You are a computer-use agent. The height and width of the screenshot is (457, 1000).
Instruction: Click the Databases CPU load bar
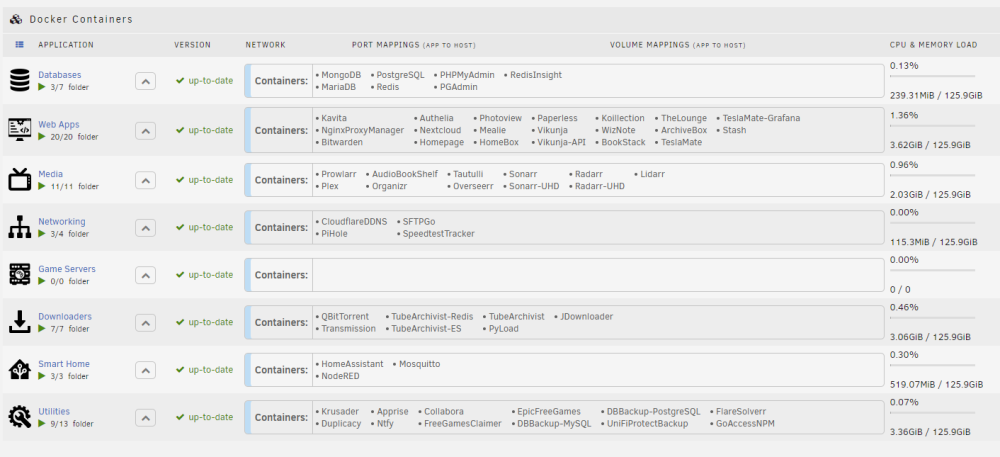(x=932, y=76)
